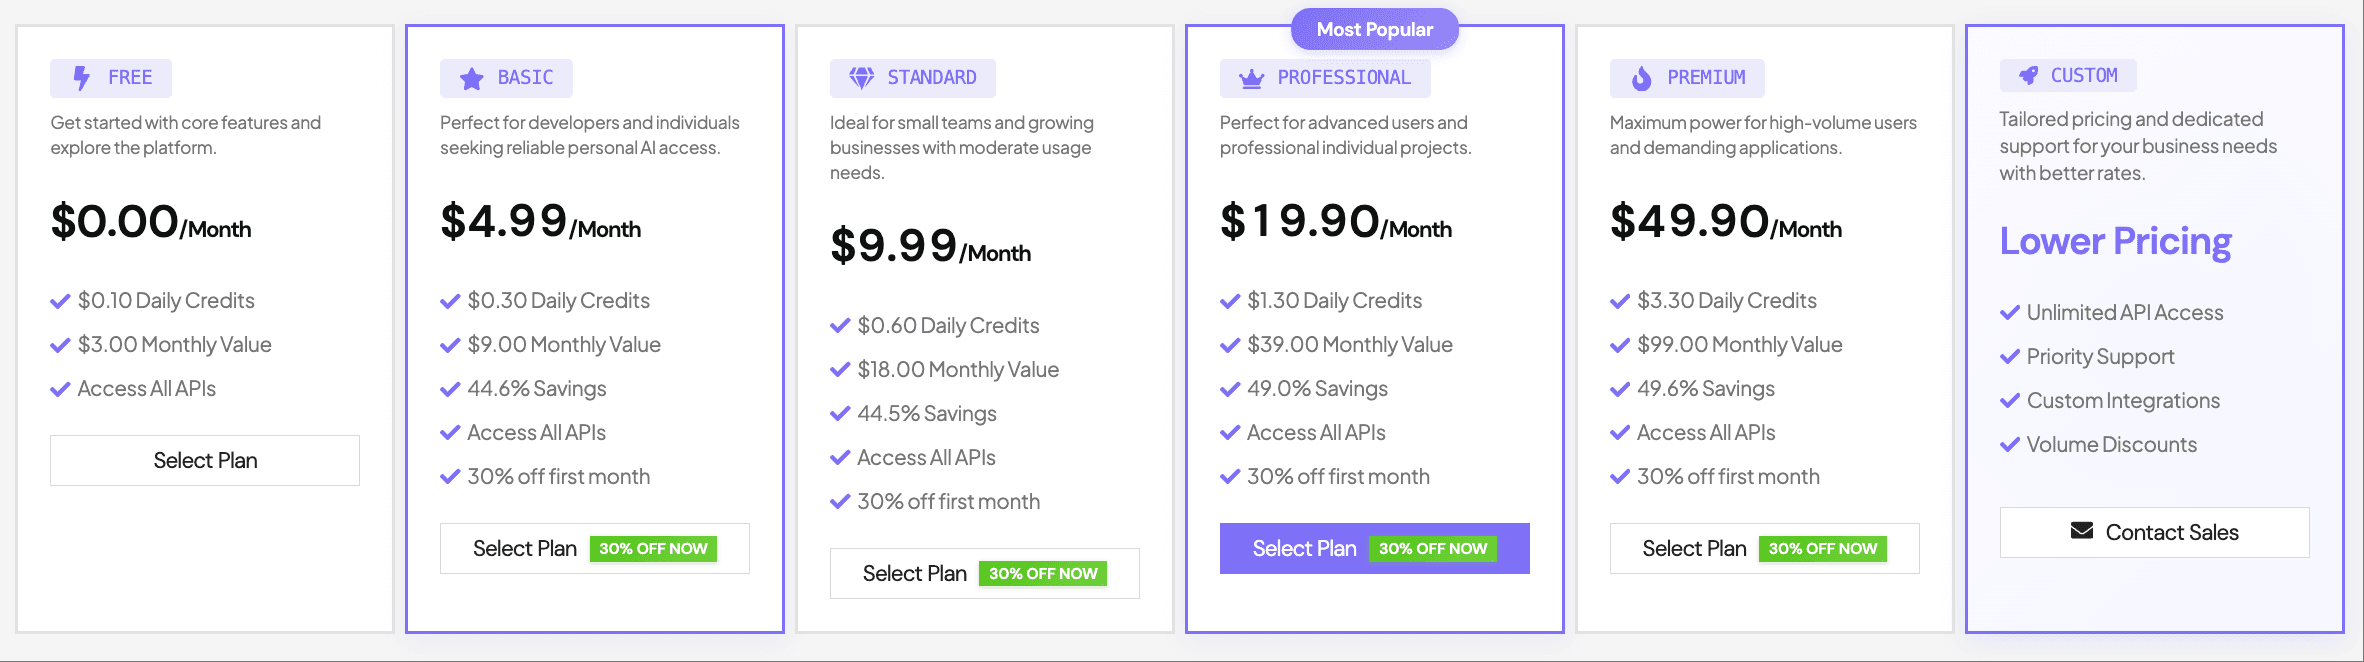The width and height of the screenshot is (2364, 662).
Task: Click the crown icon beside PROFESSIONAL
Action: [x=1251, y=79]
